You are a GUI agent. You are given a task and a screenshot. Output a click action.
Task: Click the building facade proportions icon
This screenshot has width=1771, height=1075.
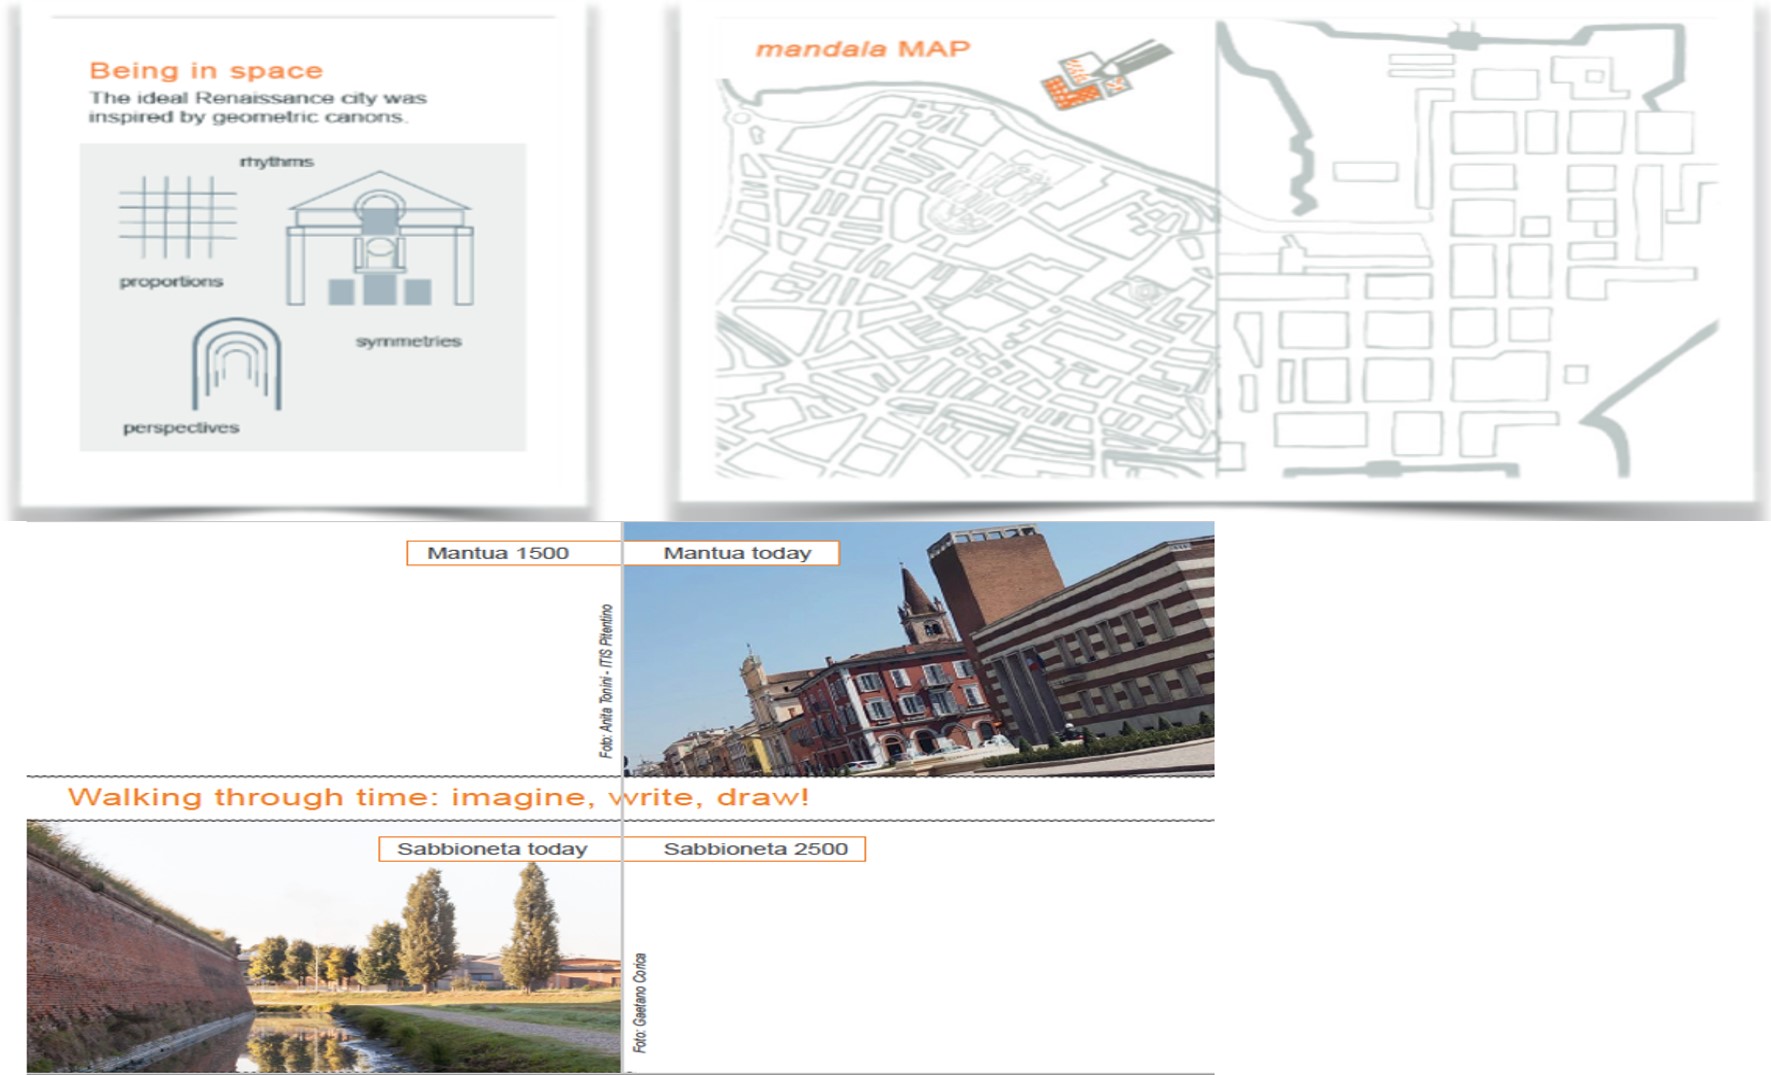click(380, 240)
